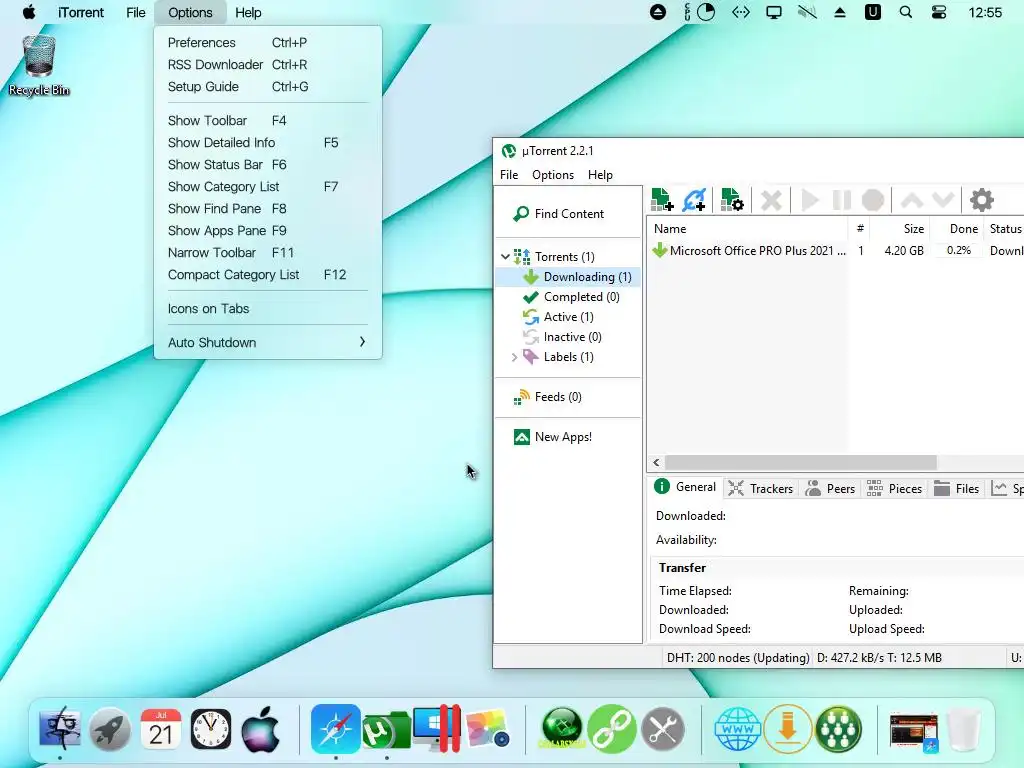Image resolution: width=1024 pixels, height=768 pixels.
Task: Open Options menu in the µTorrent window
Action: pos(552,175)
